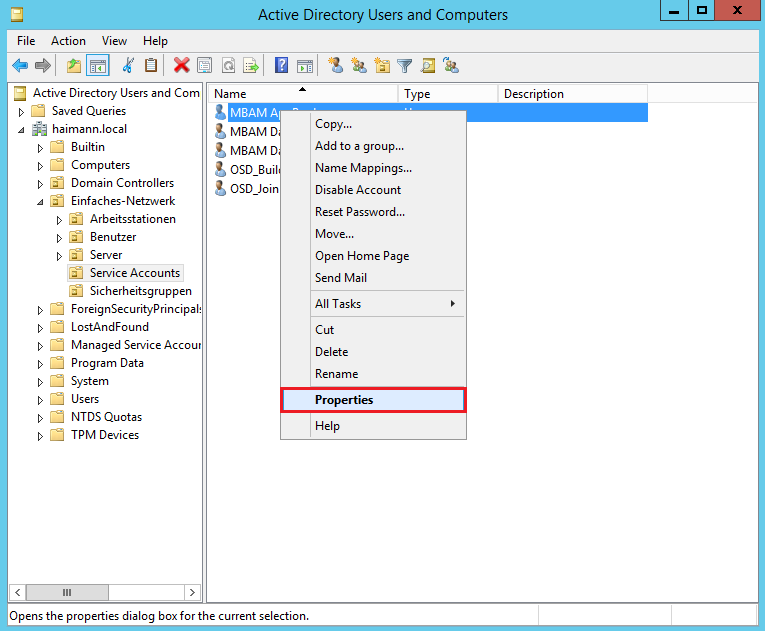Sort by the Type column header
The width and height of the screenshot is (765, 631).
coord(448,94)
